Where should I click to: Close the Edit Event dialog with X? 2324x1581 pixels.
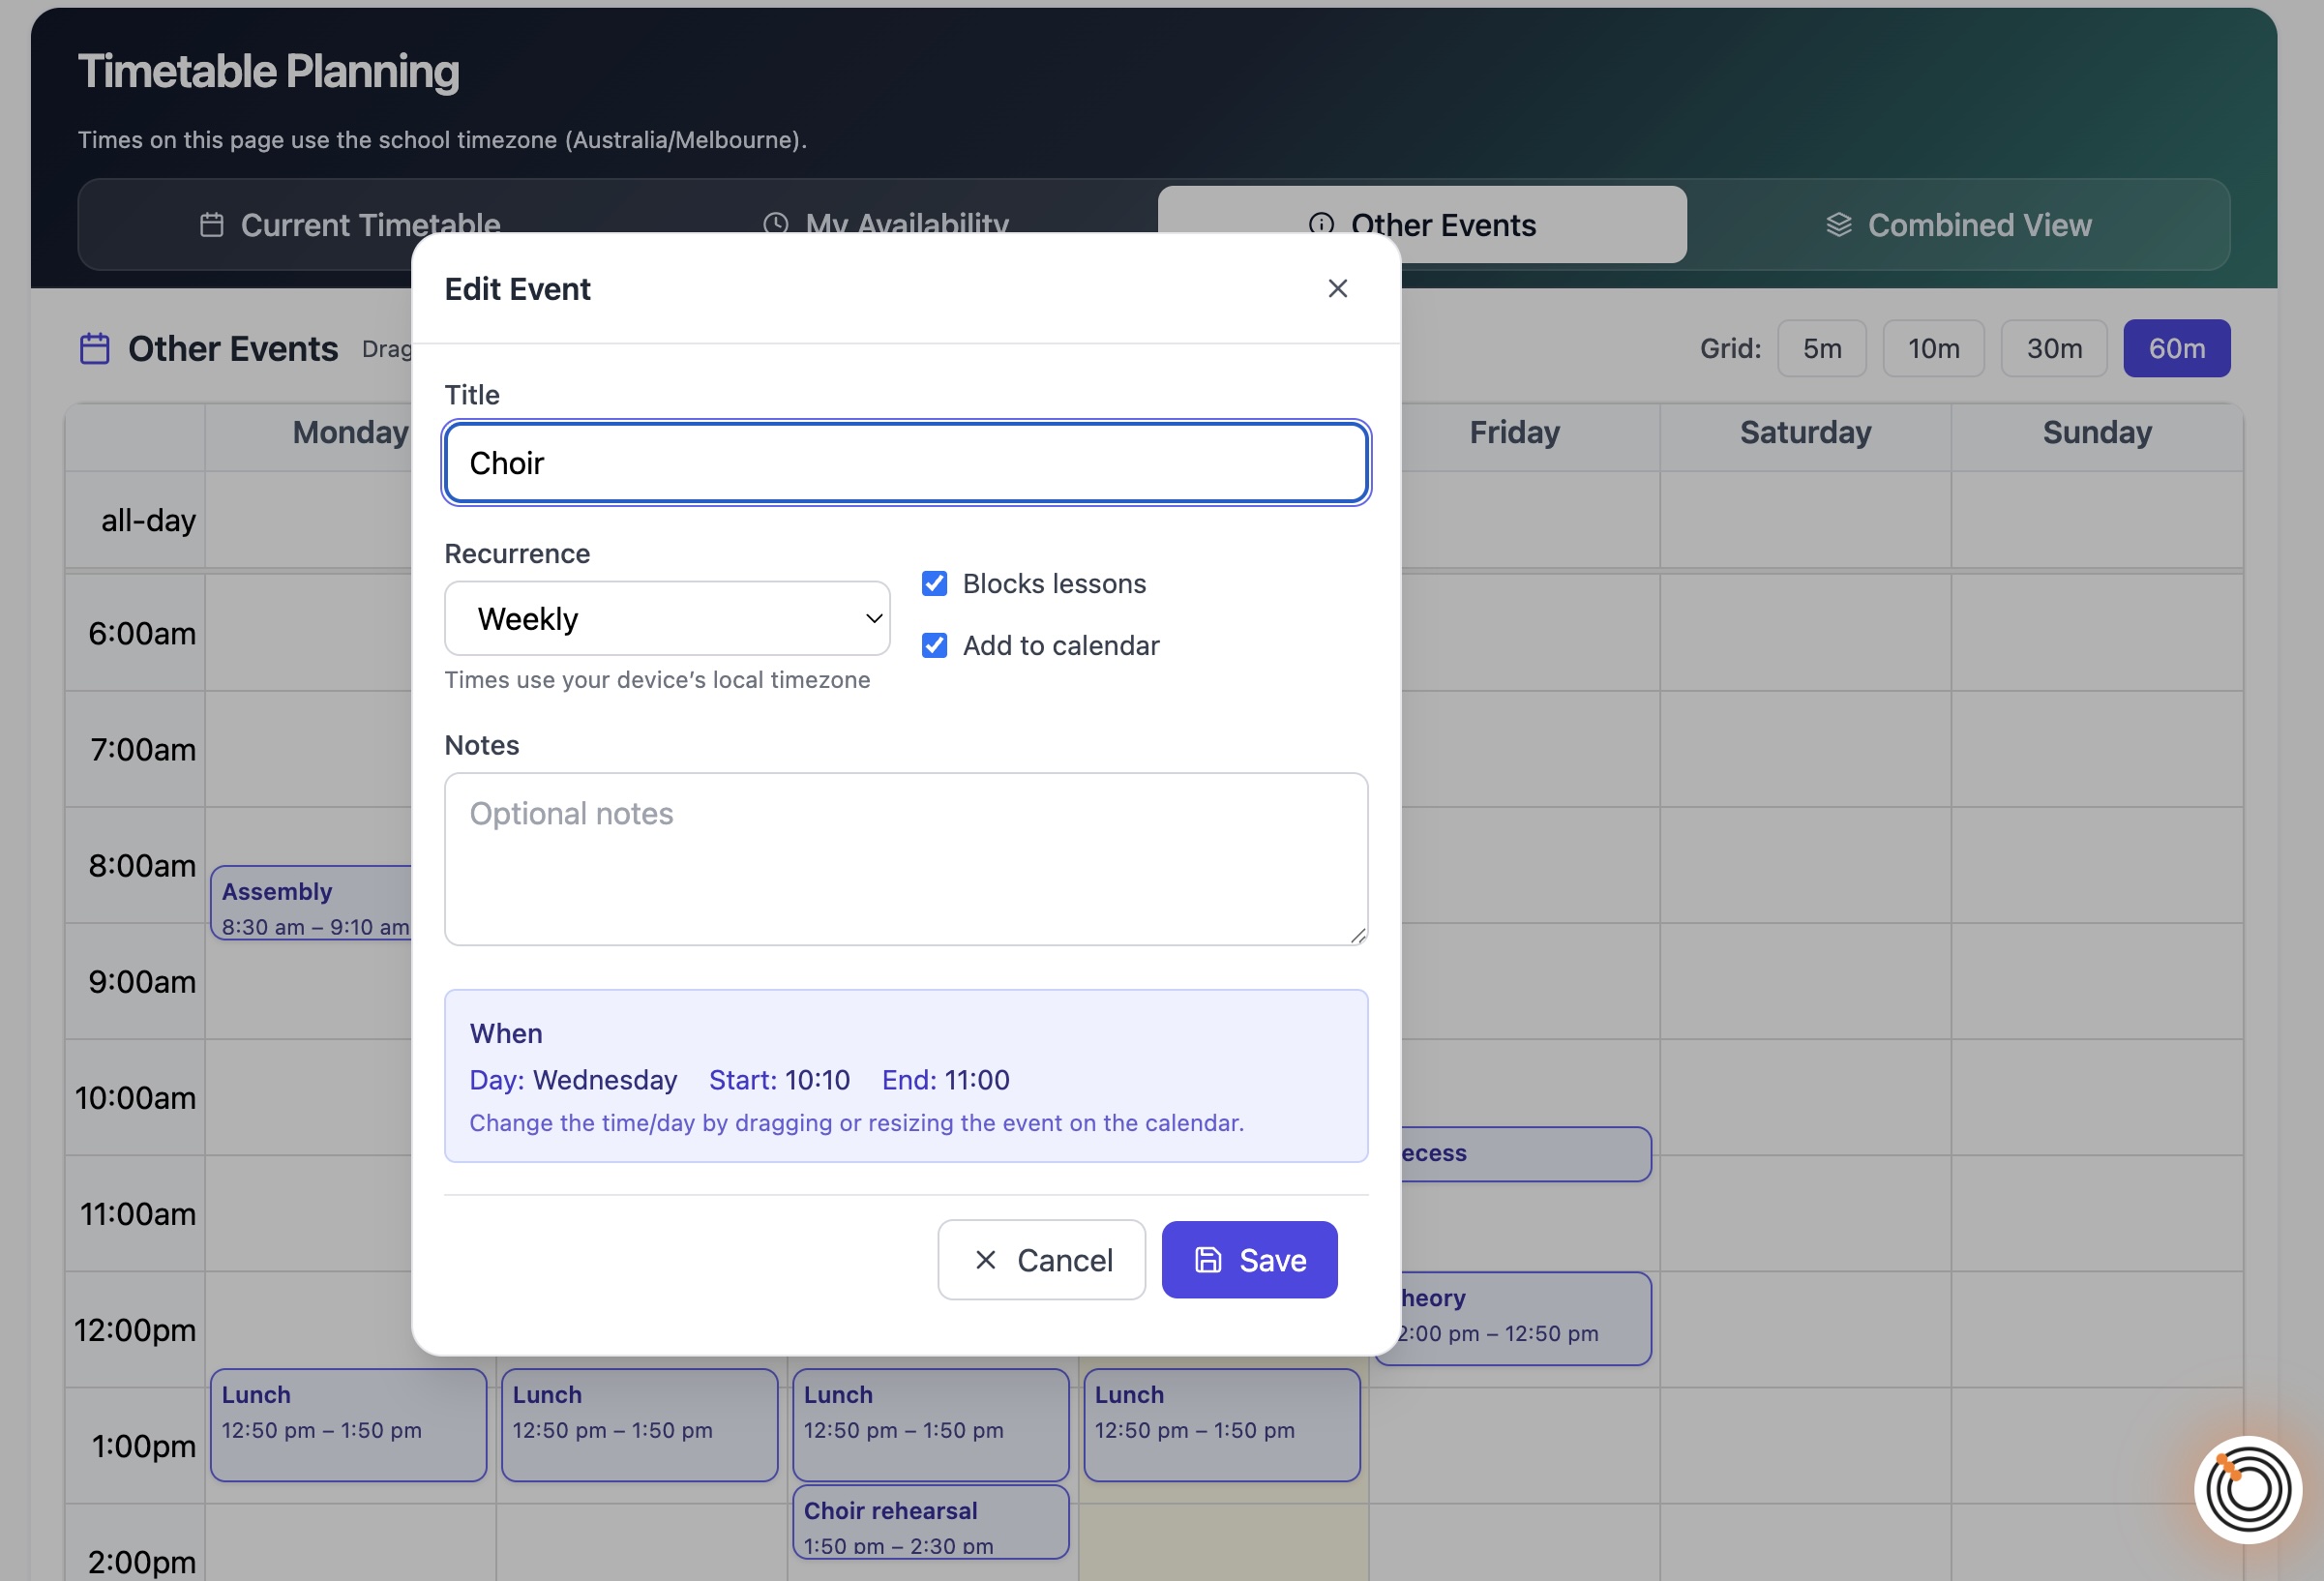(x=1337, y=288)
